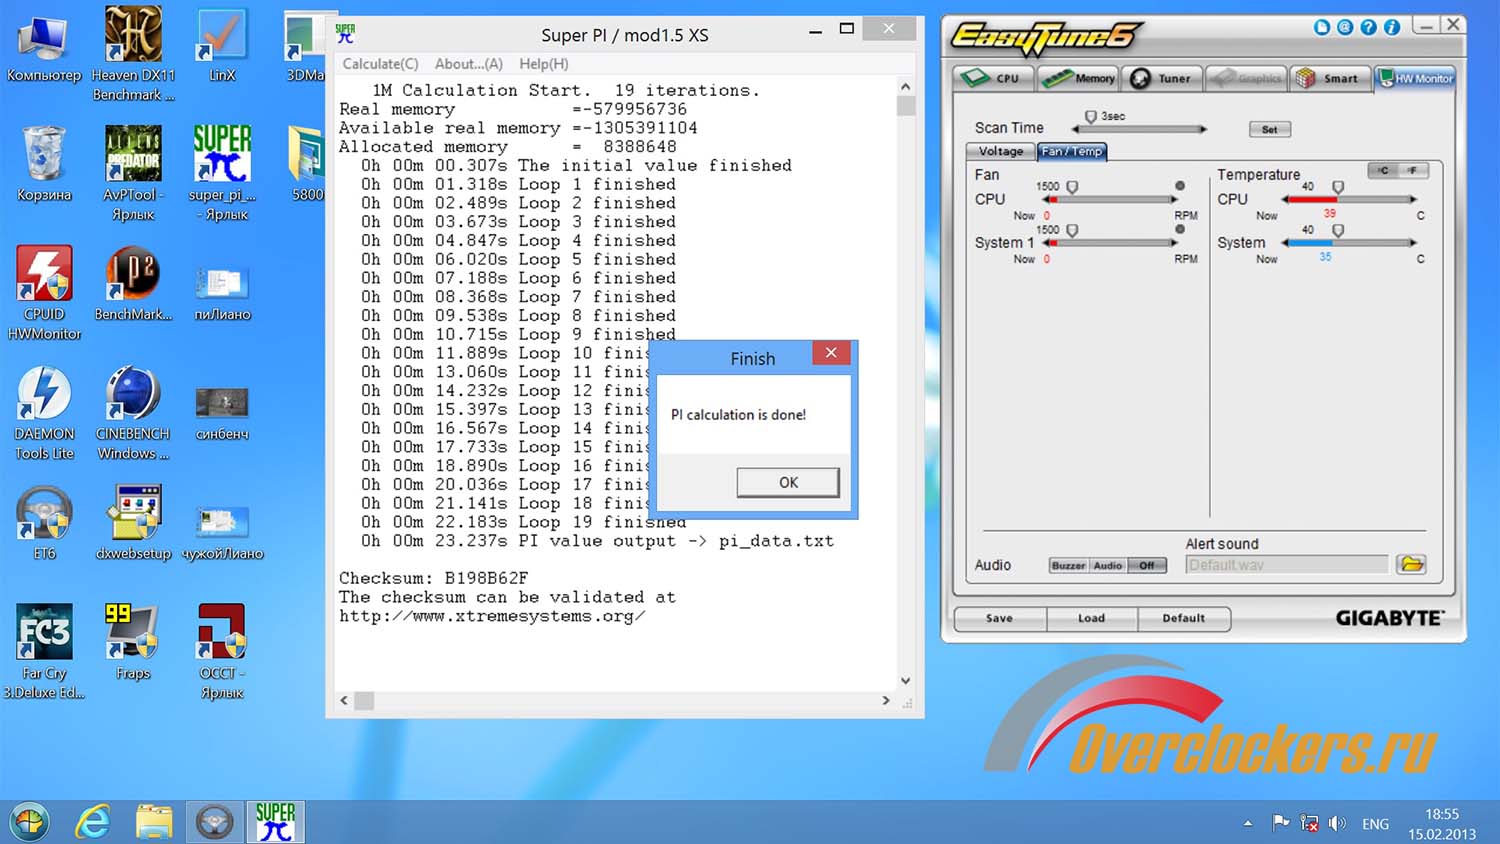Switch to the Voltage sub-tab
Screen dimensions: 1500x844
1000,151
